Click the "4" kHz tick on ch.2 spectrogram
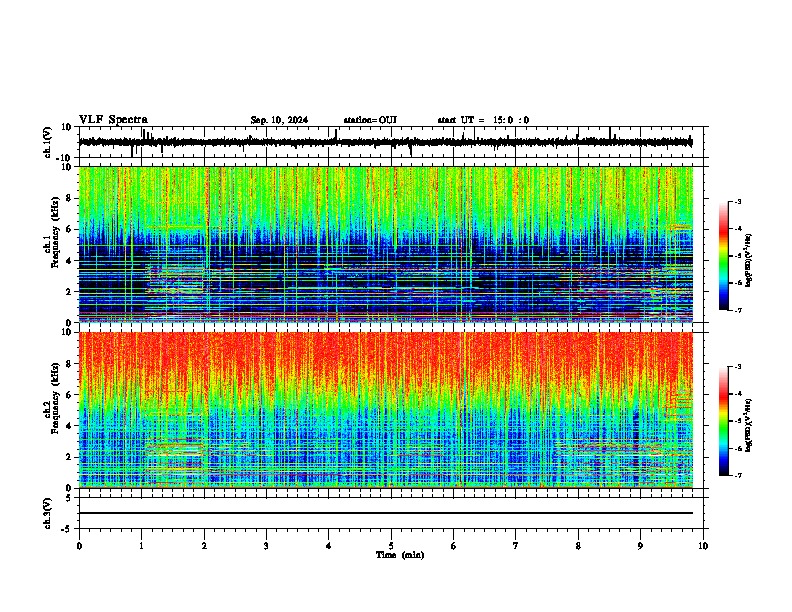 click(x=69, y=426)
